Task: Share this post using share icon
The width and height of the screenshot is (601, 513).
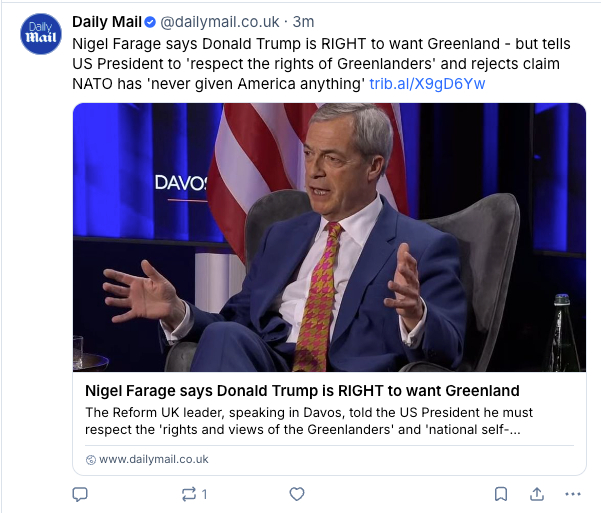Action: click(536, 494)
